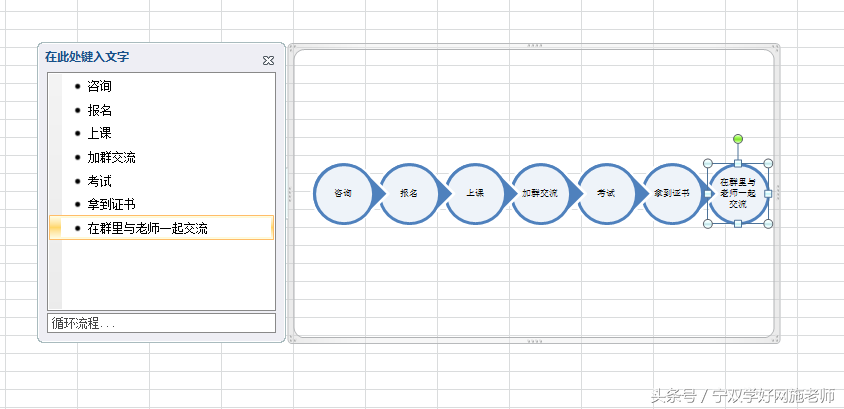Select the 考试 bullet in text pane
The image size is (844, 409).
pyautogui.click(x=100, y=181)
